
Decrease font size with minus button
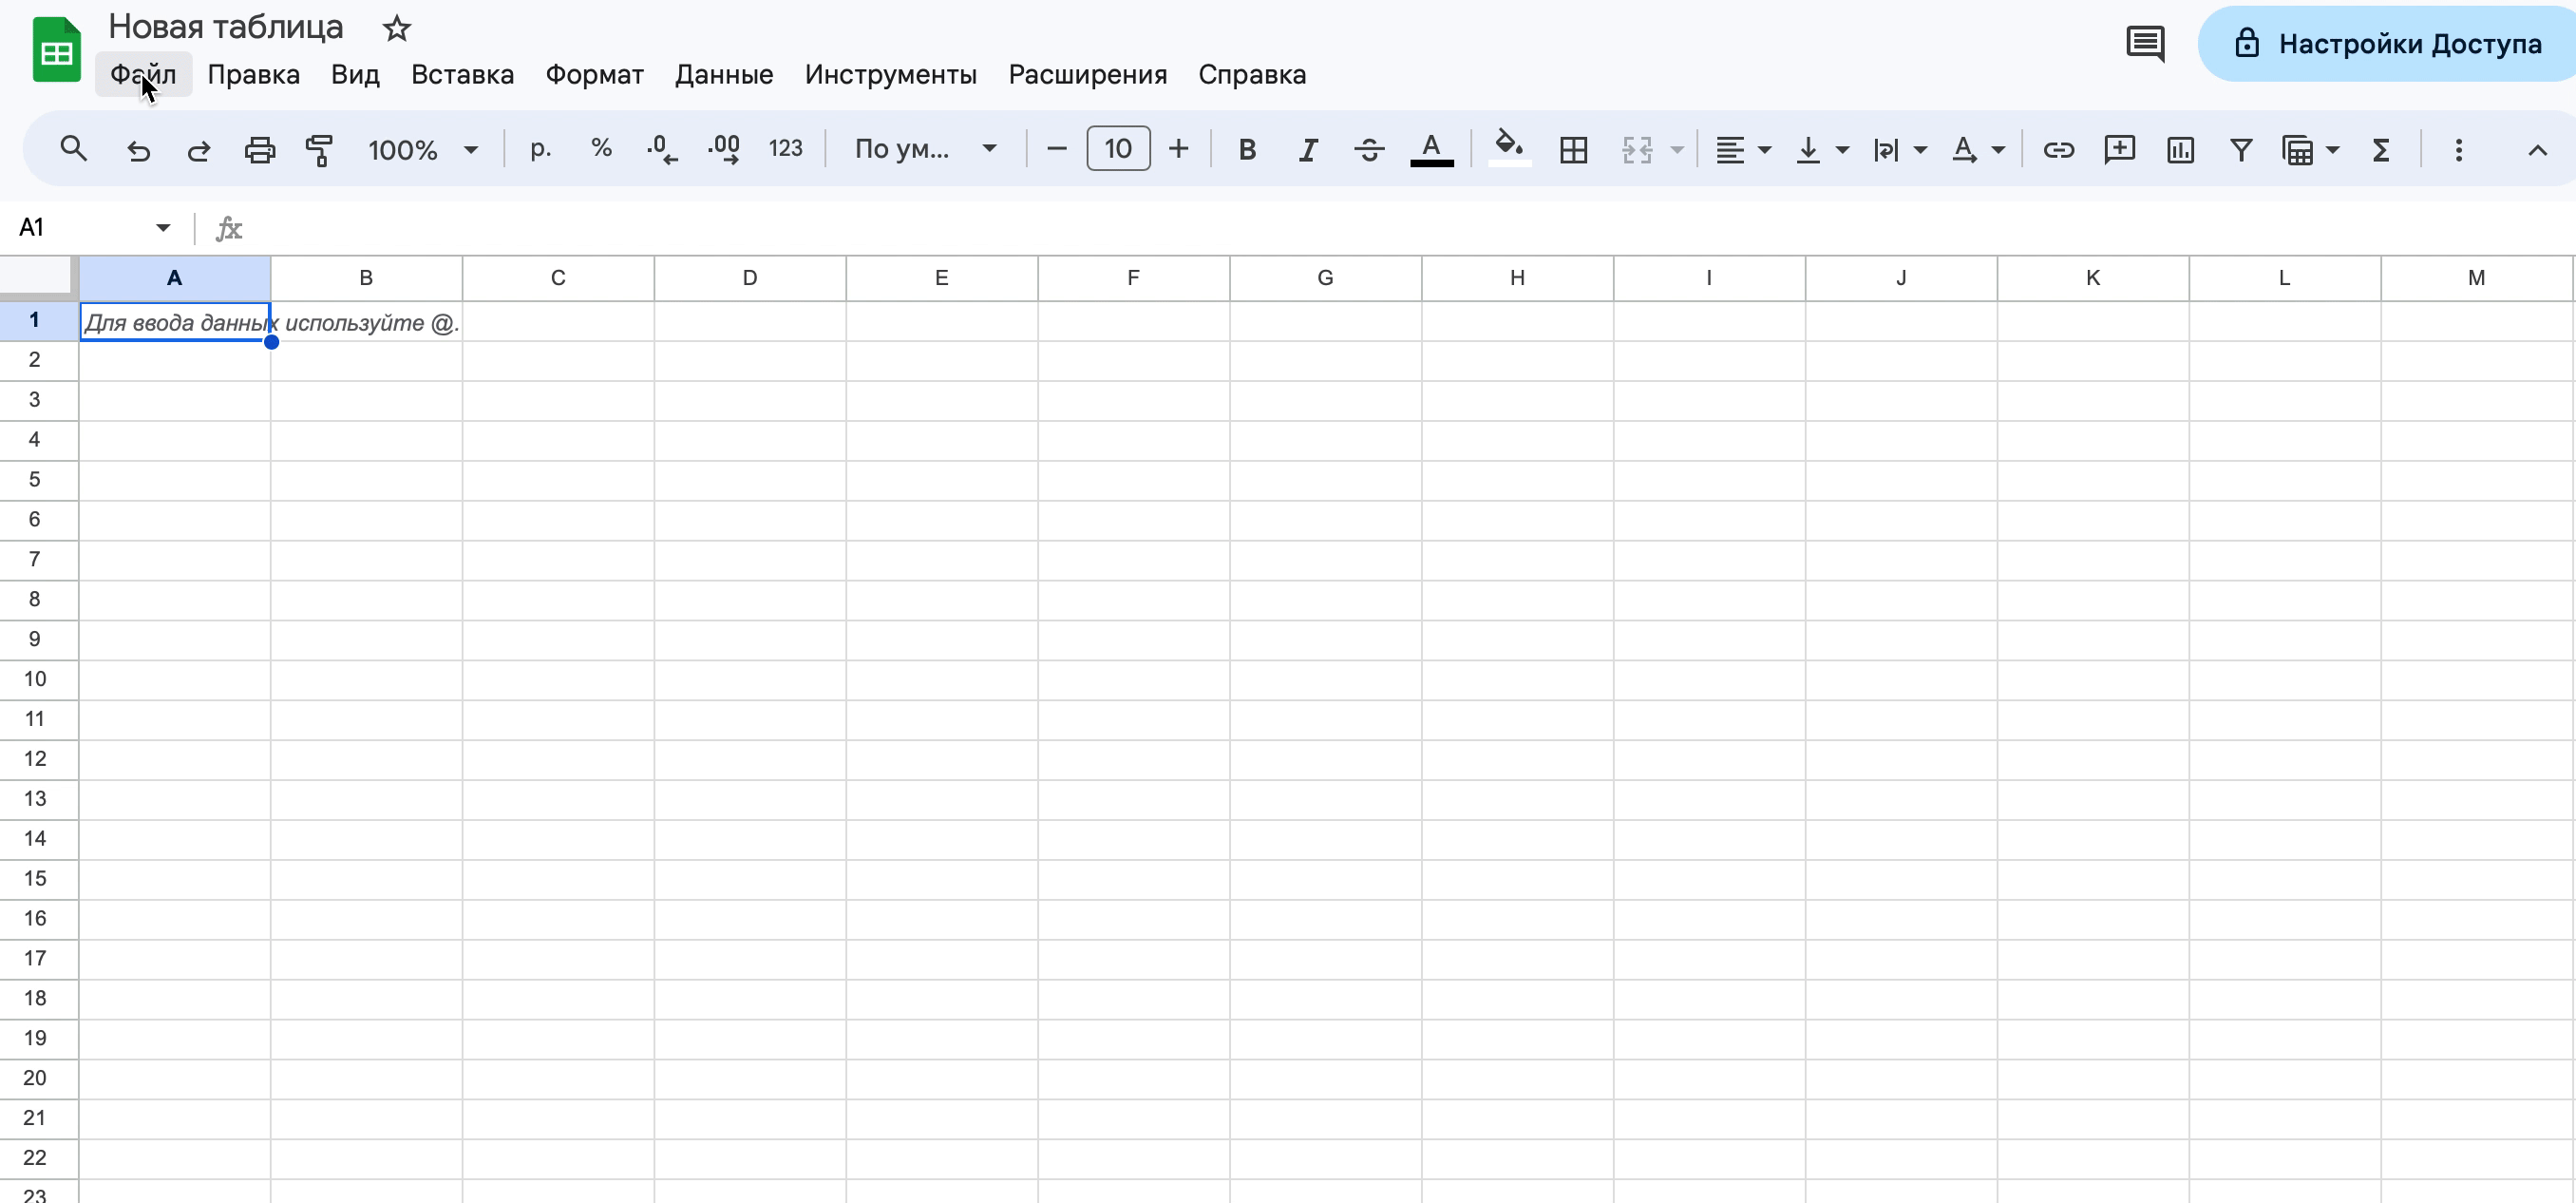click(x=1057, y=149)
